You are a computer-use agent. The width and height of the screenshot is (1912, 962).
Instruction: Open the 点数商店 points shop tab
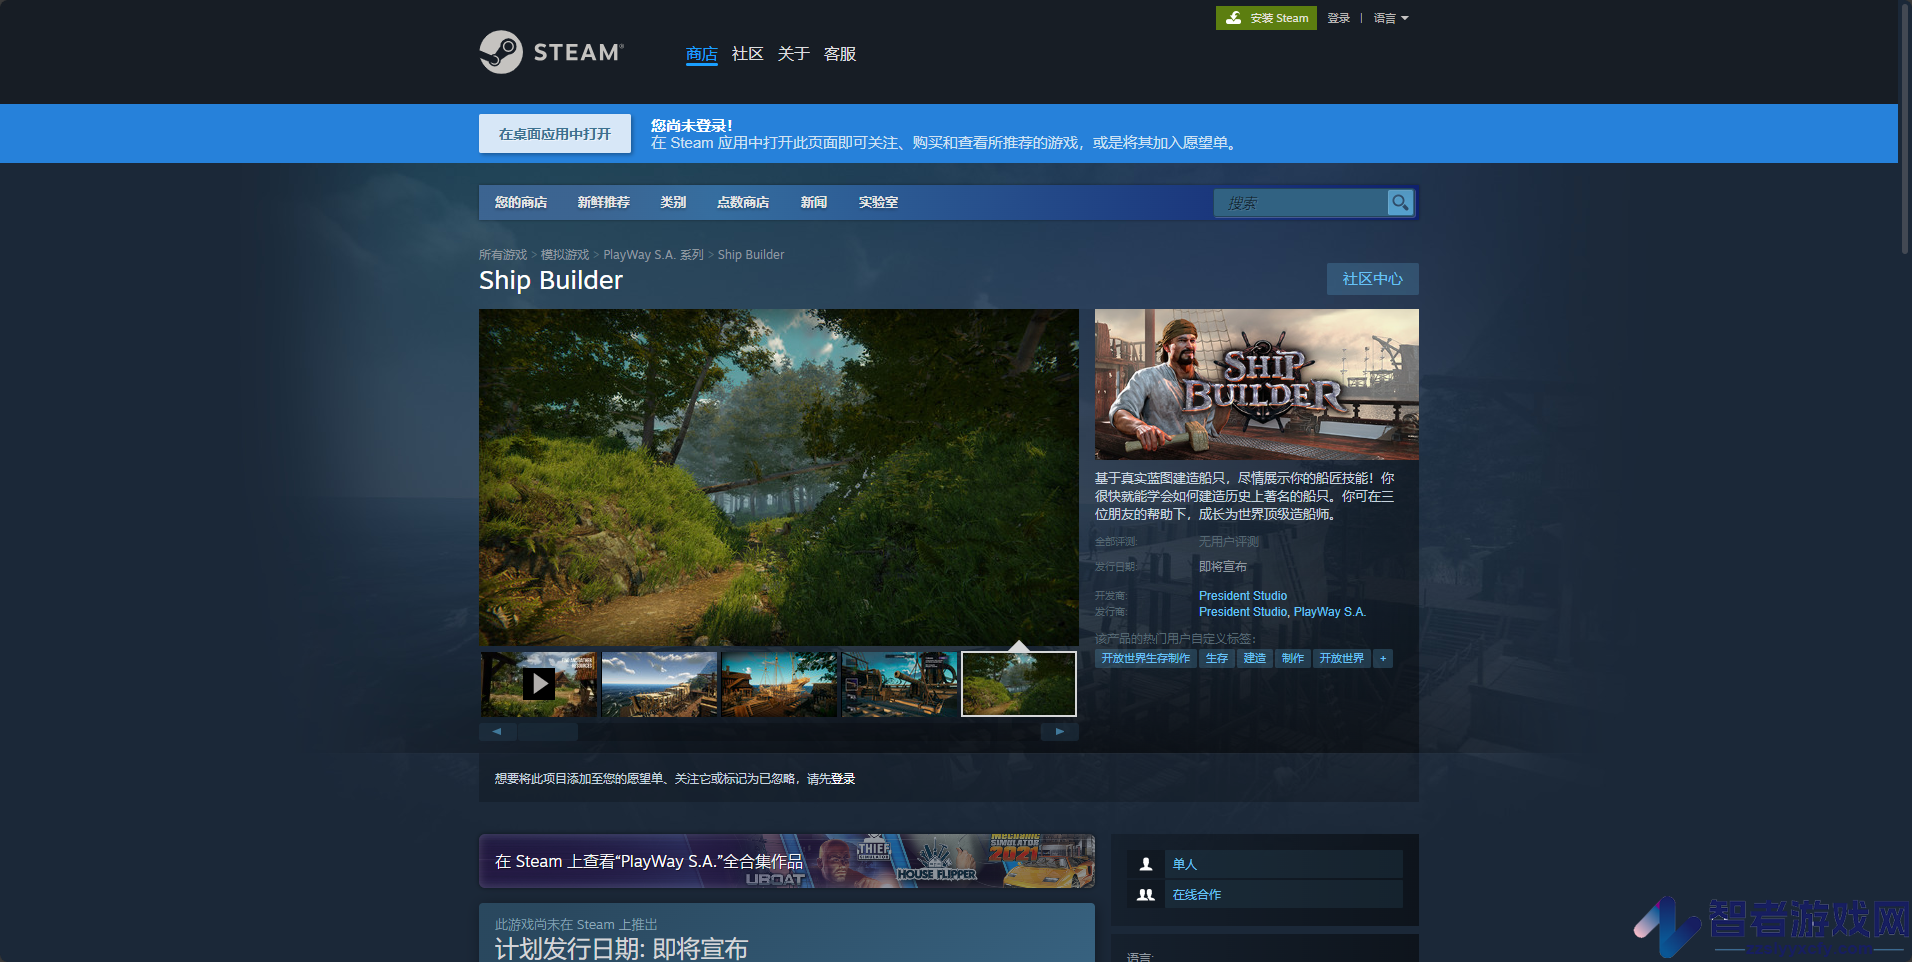(x=743, y=202)
